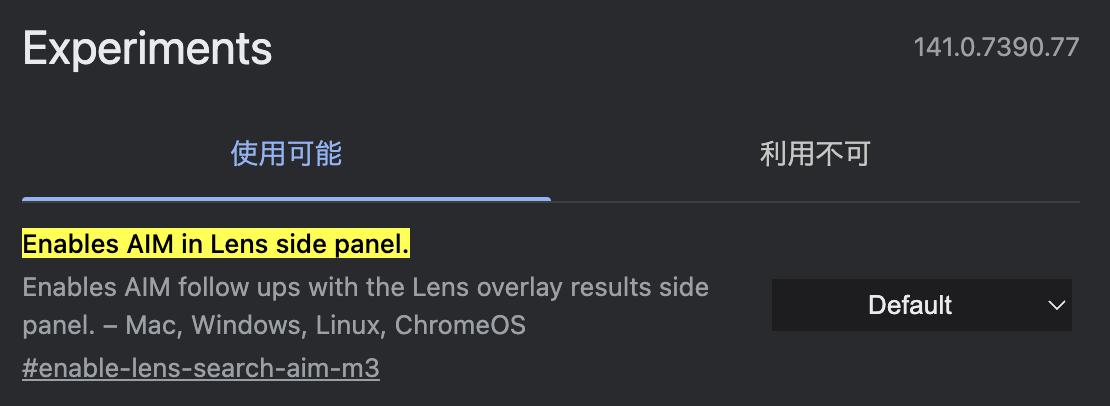Open the #enable-lens-search-aim-m3 anchor link
The height and width of the screenshot is (406, 1110).
(201, 368)
